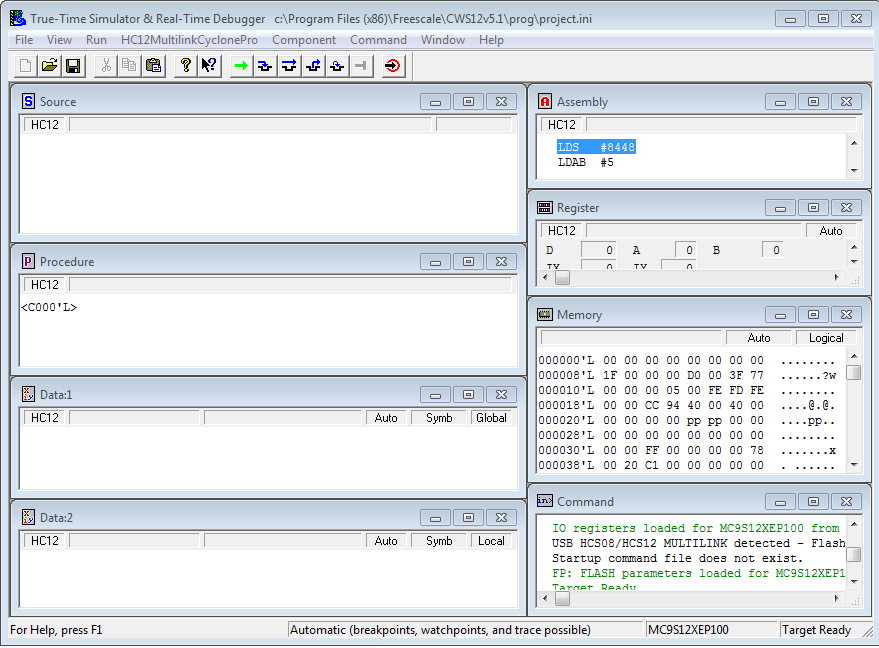This screenshot has width=879, height=648.
Task: Click the New file toolbar icon
Action: [25, 66]
